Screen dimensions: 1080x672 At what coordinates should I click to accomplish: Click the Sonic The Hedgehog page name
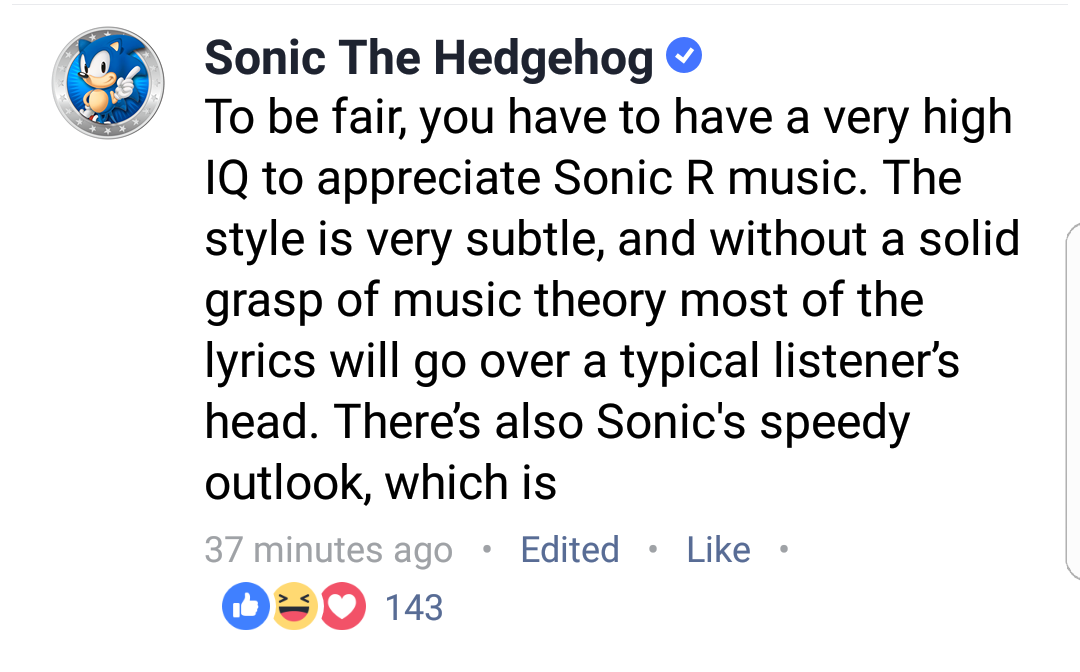[428, 60]
